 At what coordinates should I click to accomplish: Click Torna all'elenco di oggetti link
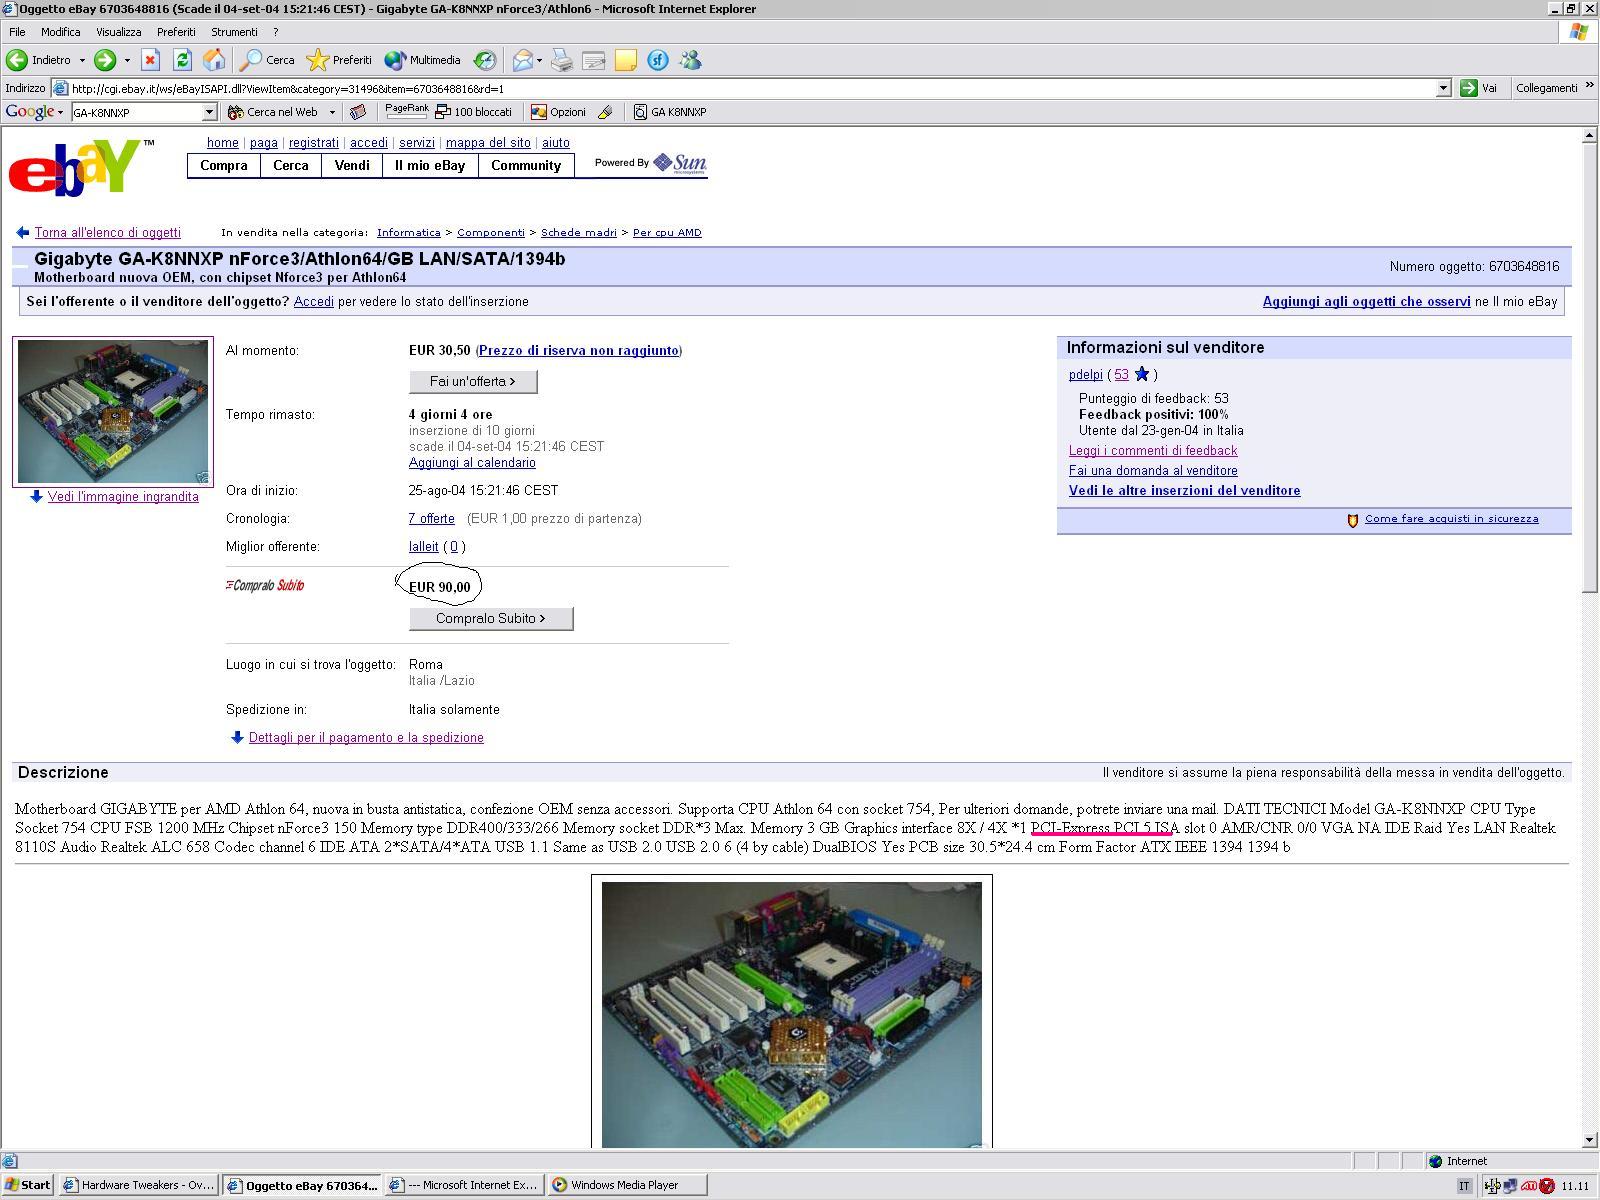pyautogui.click(x=108, y=232)
